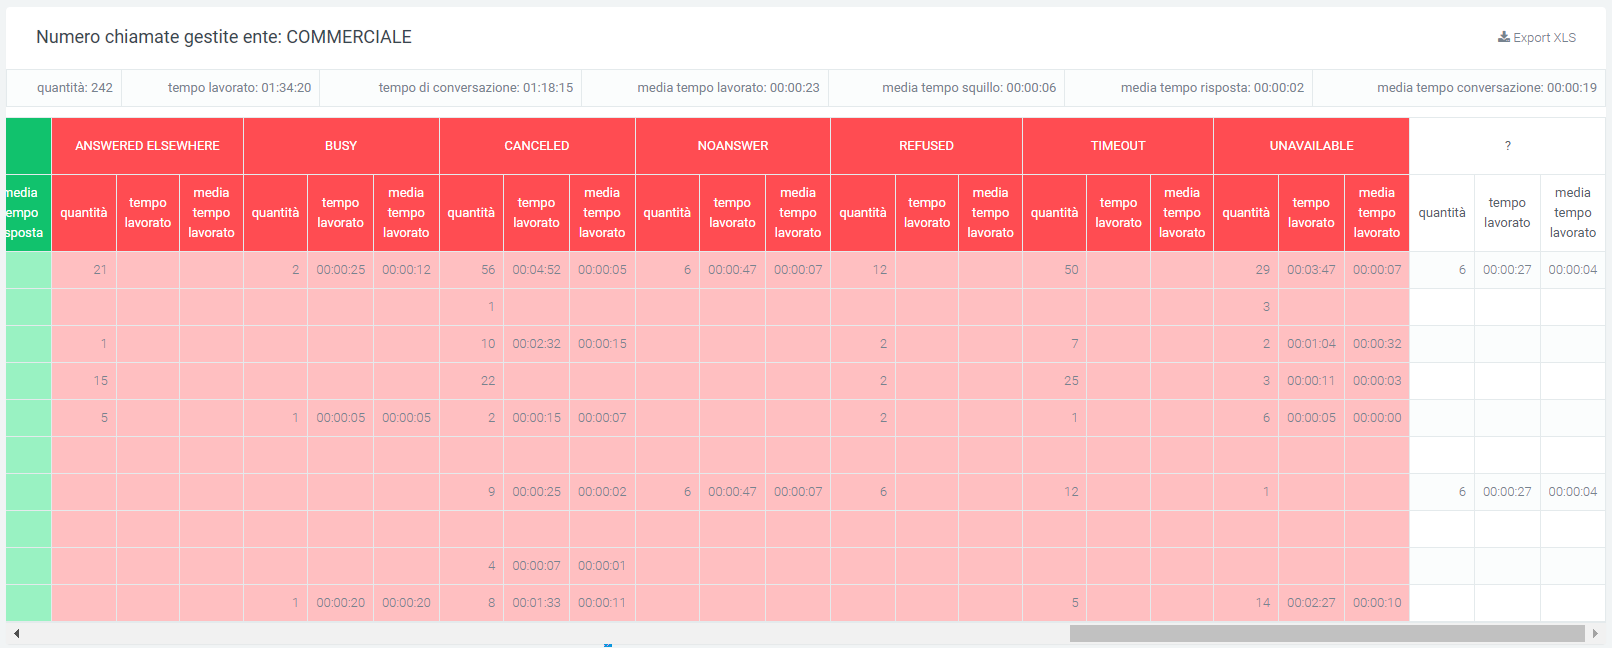Viewport: 1612px width, 648px height.
Task: Click the UNAVAILABLE media cell 00:00:10
Action: (x=1377, y=603)
